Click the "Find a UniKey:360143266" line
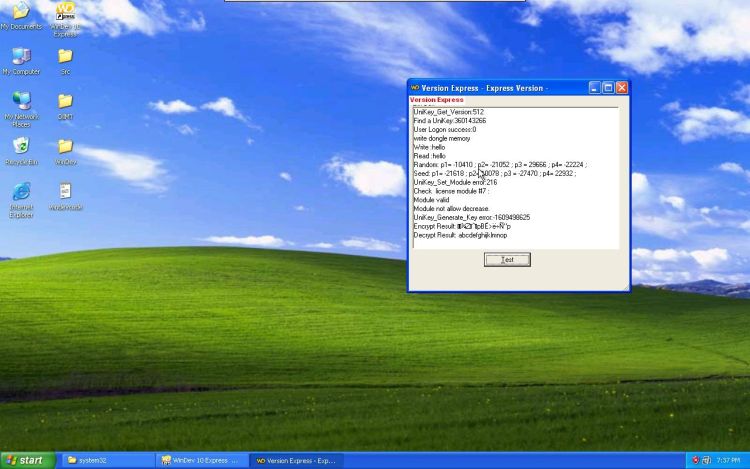 click(x=450, y=120)
